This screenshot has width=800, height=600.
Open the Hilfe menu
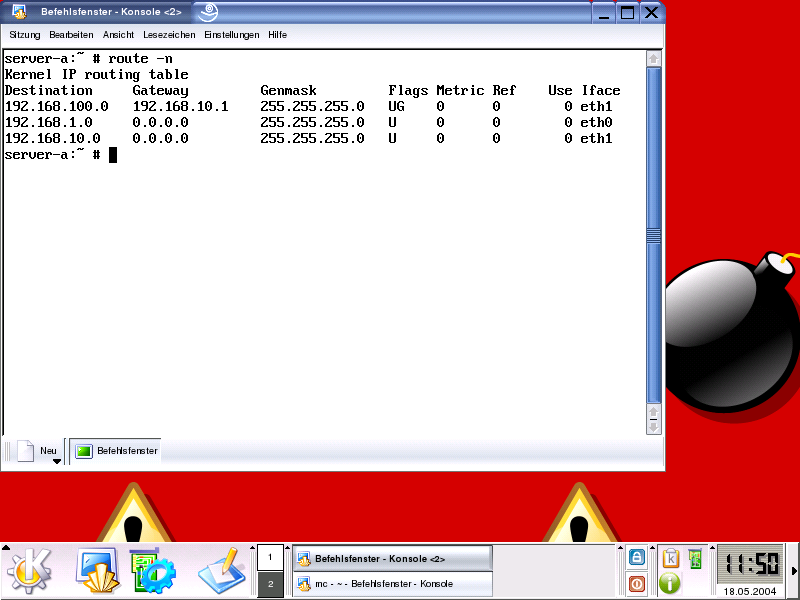[277, 35]
